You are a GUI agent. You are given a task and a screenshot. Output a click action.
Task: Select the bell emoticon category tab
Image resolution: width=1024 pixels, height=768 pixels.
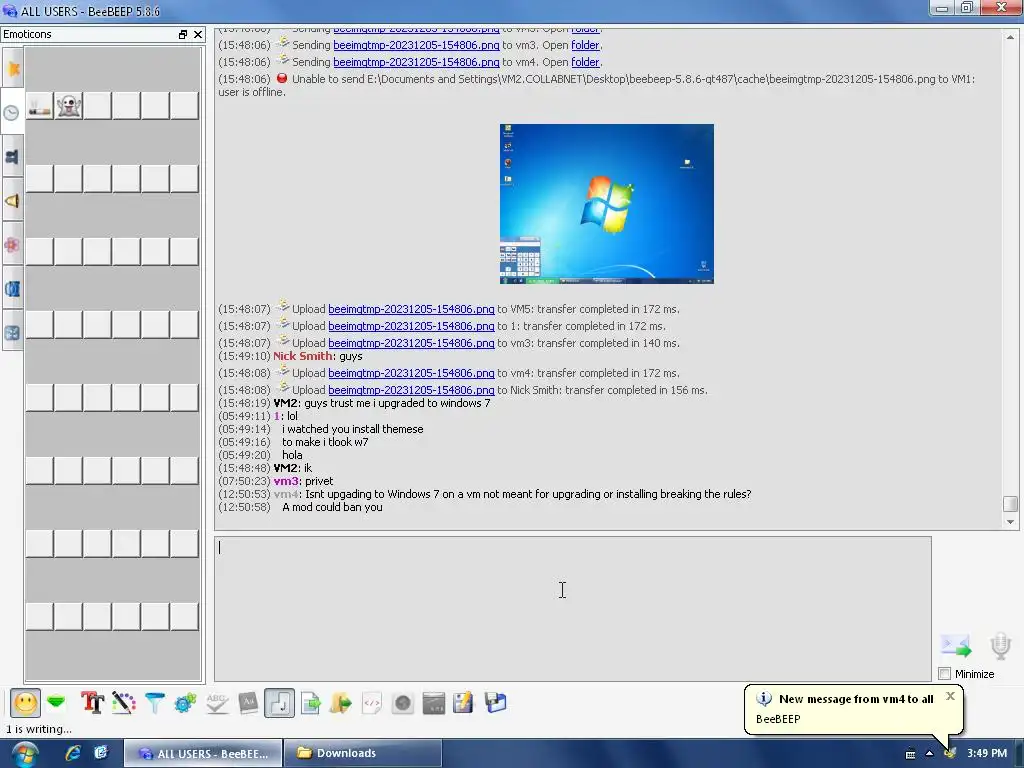click(12, 201)
